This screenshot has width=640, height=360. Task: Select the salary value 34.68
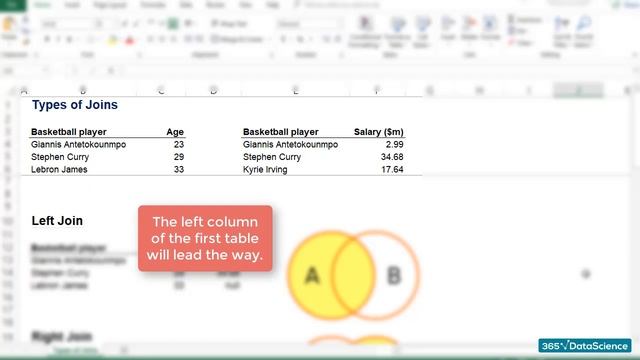click(x=392, y=157)
